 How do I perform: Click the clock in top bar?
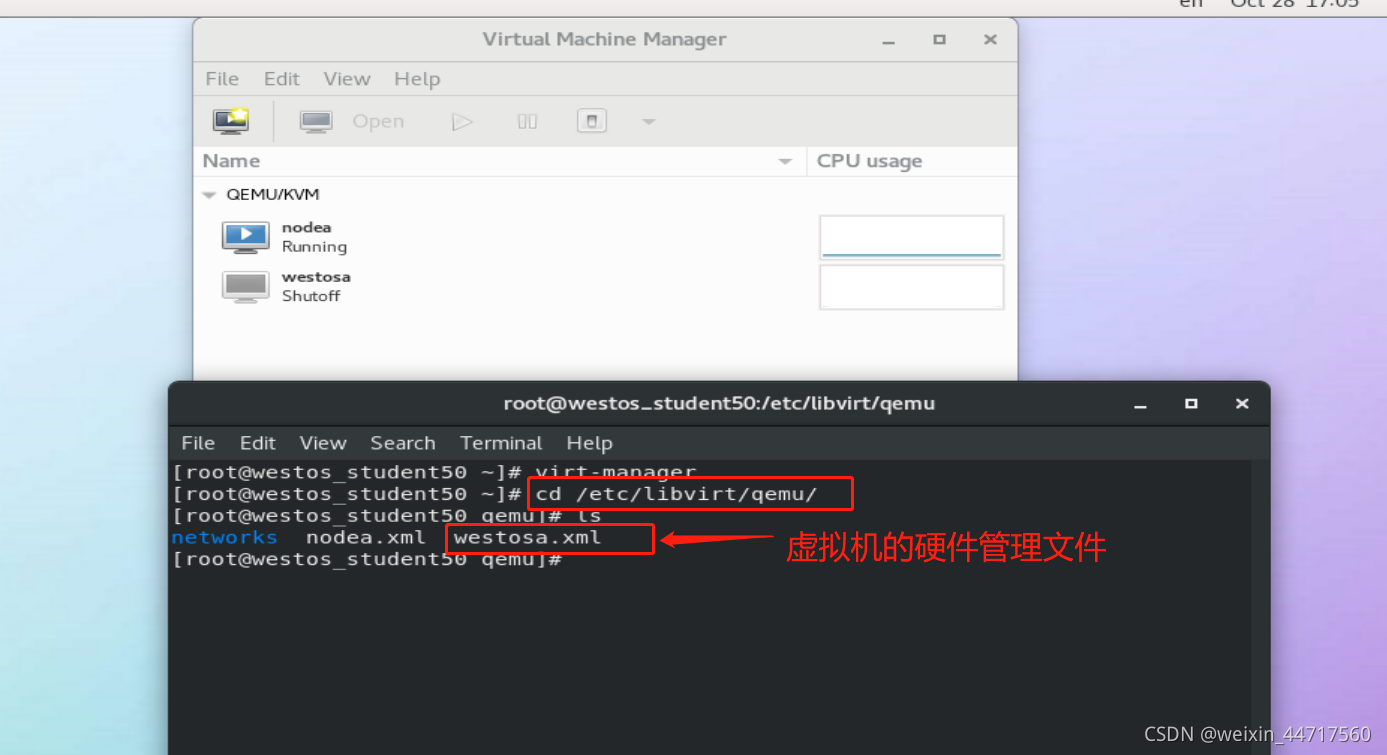pos(1295,4)
